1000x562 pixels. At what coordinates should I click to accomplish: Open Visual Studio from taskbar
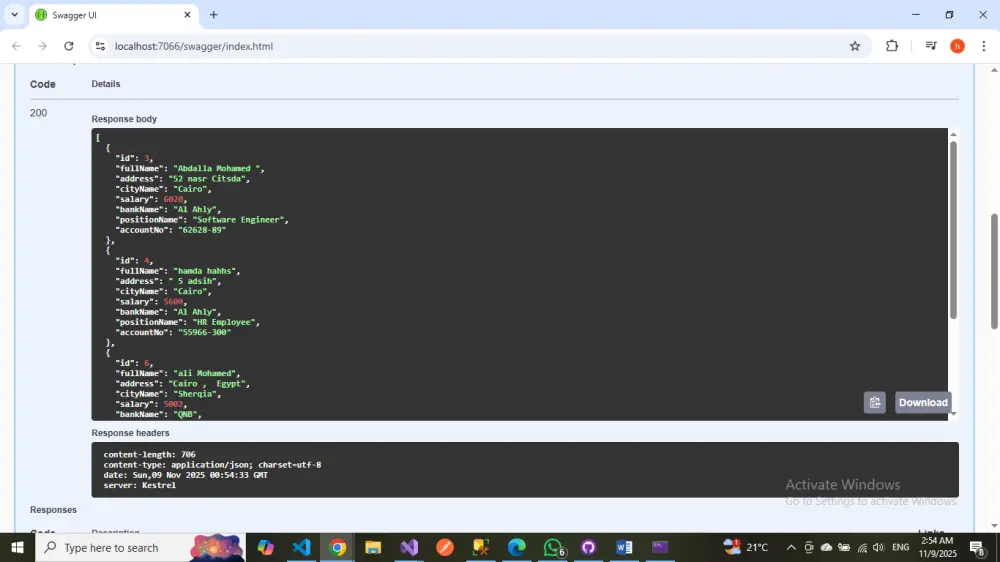[x=409, y=547]
